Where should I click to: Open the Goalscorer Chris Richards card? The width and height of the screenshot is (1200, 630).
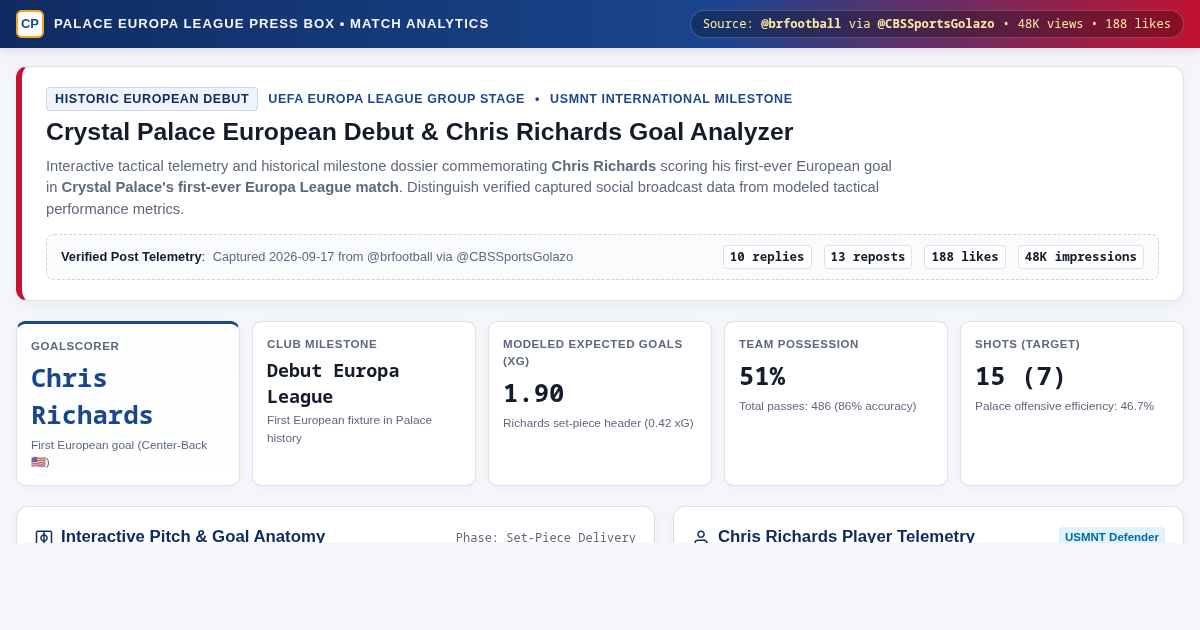tap(128, 404)
